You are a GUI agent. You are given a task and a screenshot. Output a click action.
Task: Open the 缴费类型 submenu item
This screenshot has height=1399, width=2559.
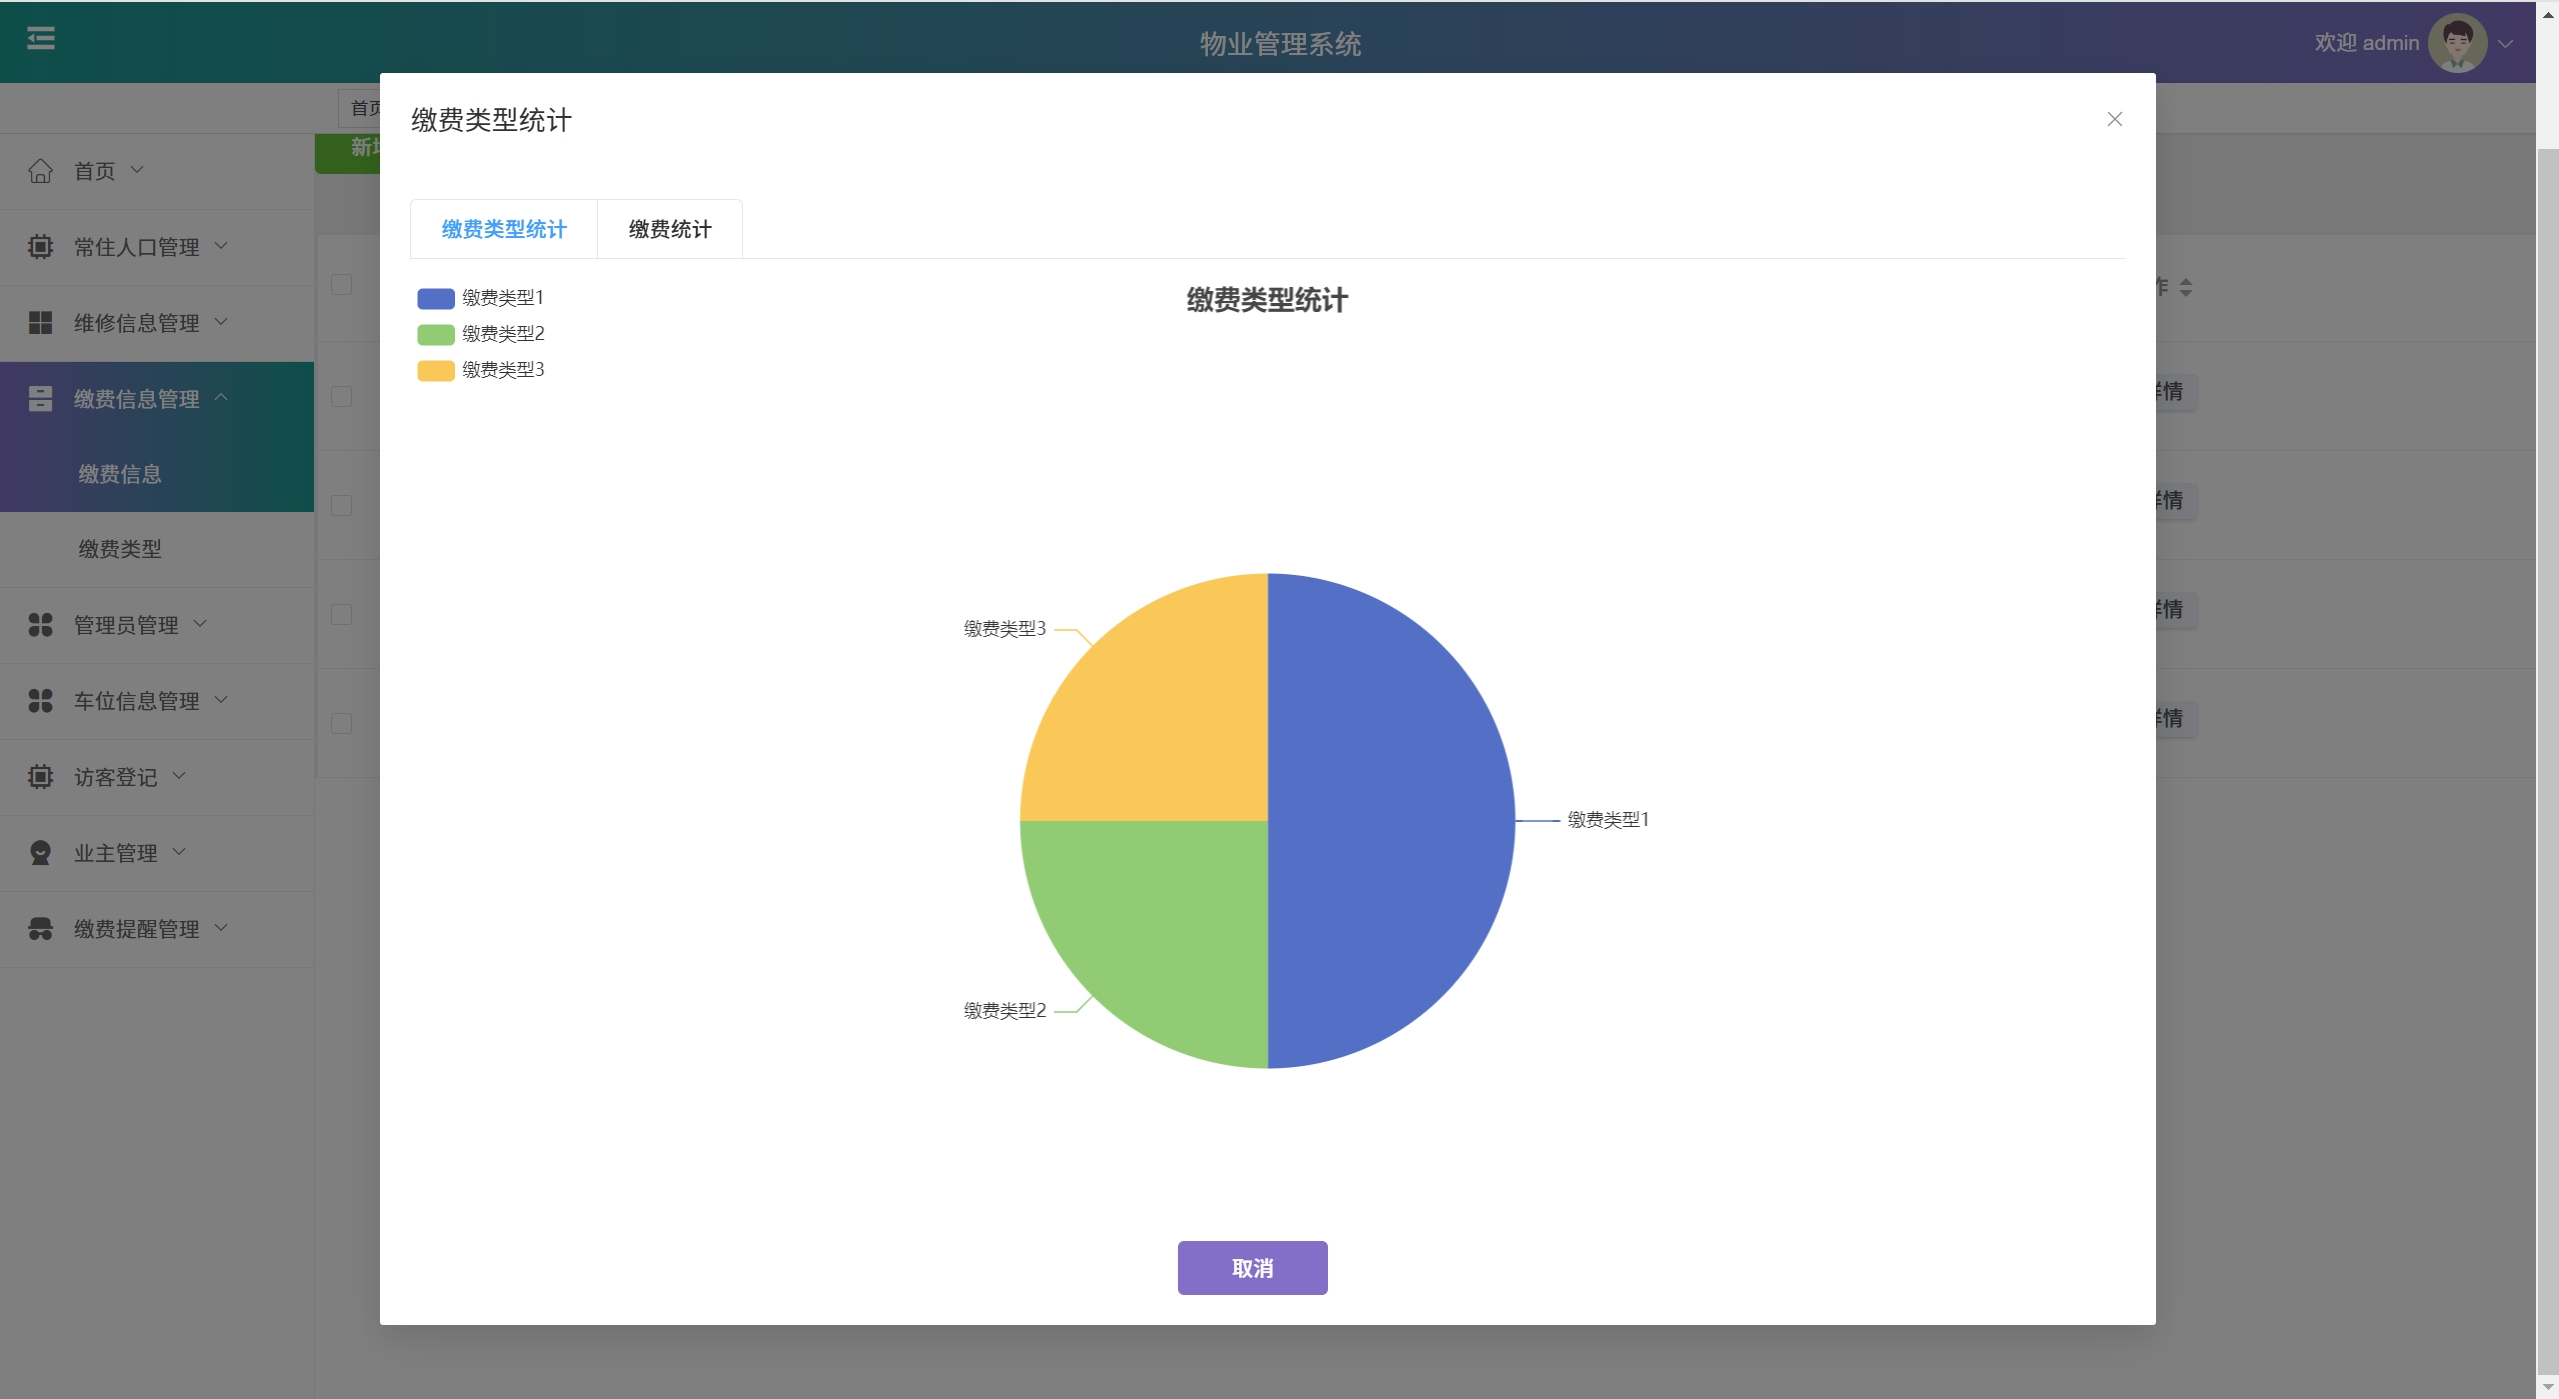120,549
